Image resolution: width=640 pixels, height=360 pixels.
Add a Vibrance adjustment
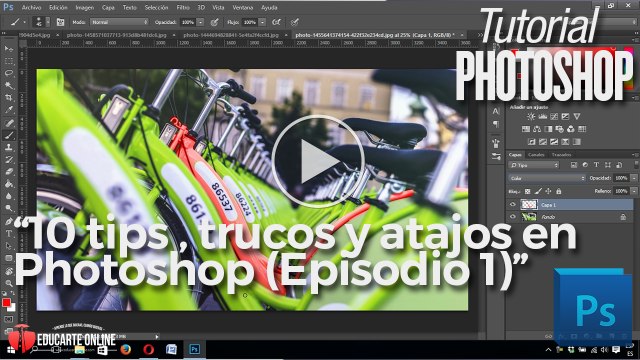576,117
